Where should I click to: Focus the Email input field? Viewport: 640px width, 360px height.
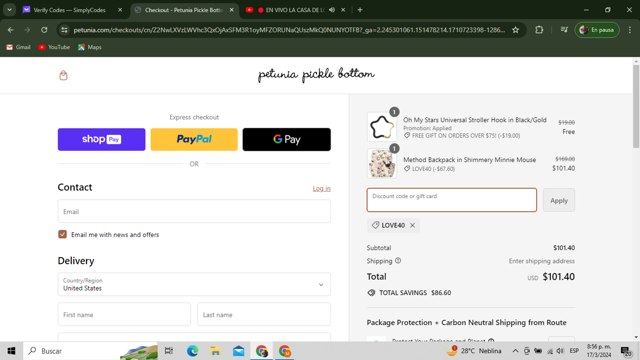click(194, 211)
